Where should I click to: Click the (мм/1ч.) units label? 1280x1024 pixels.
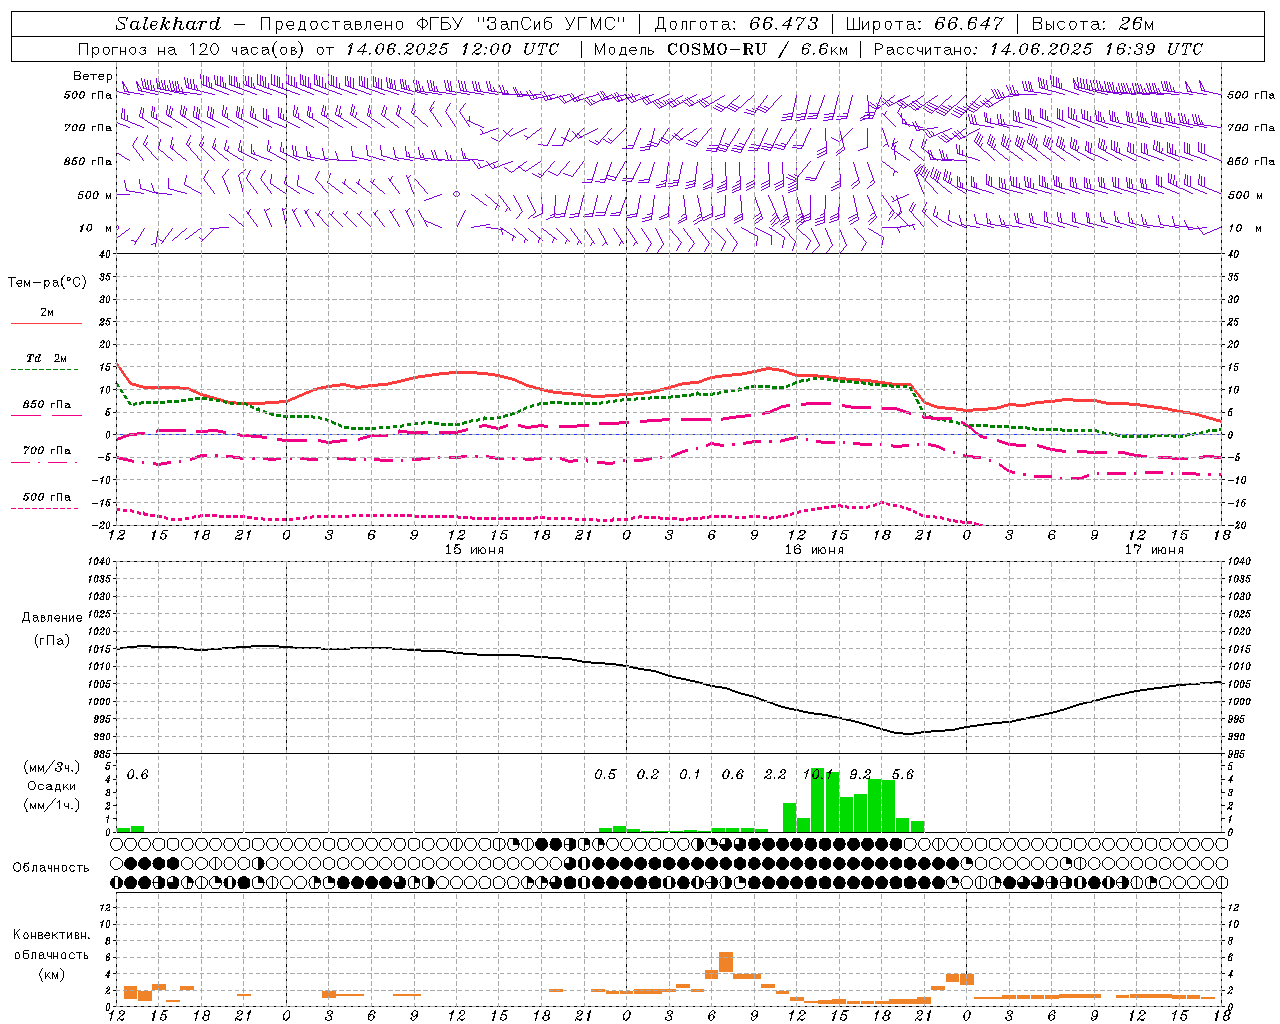[52, 805]
